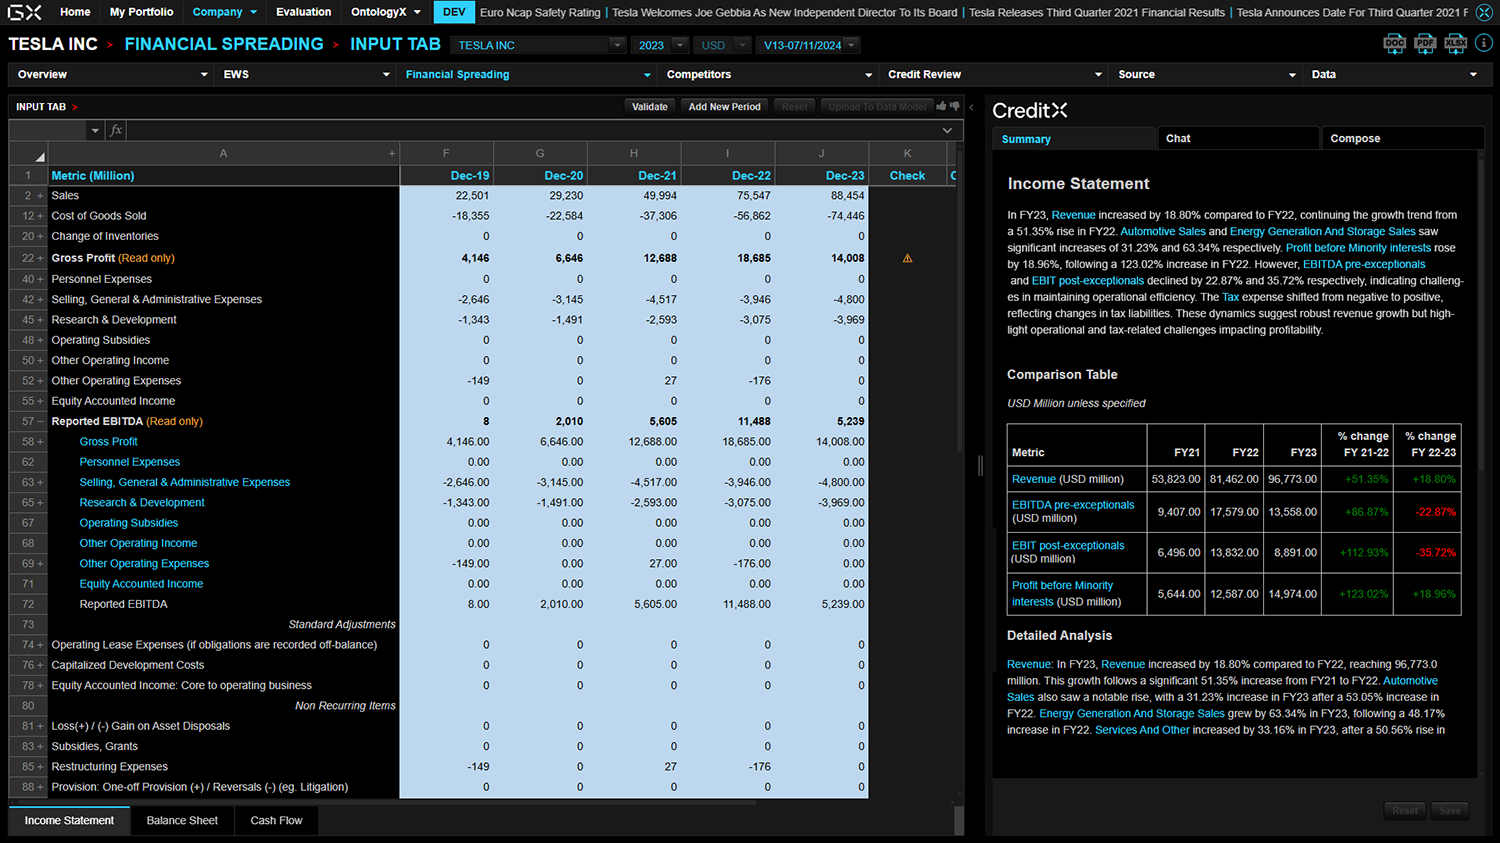Open the Overview dropdown menu
Image resolution: width=1500 pixels, height=843 pixels.
click(x=112, y=74)
